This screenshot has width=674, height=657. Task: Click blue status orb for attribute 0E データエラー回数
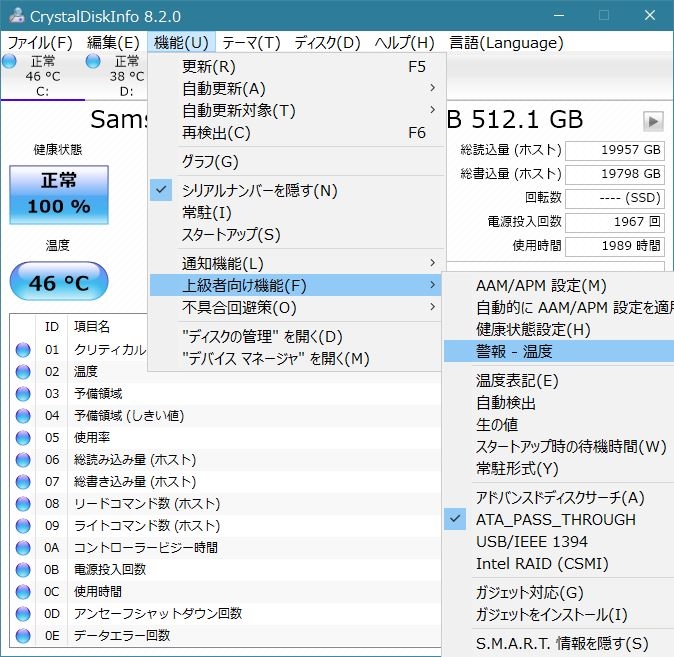[x=23, y=635]
